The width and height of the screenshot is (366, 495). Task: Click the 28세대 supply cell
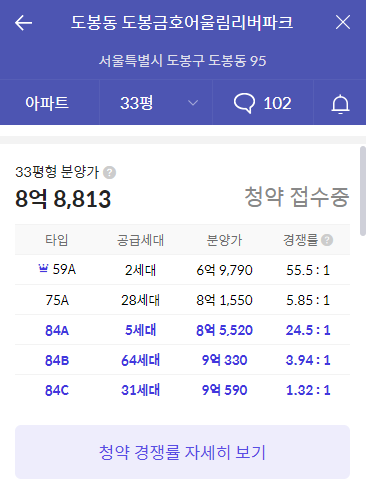tap(140, 300)
